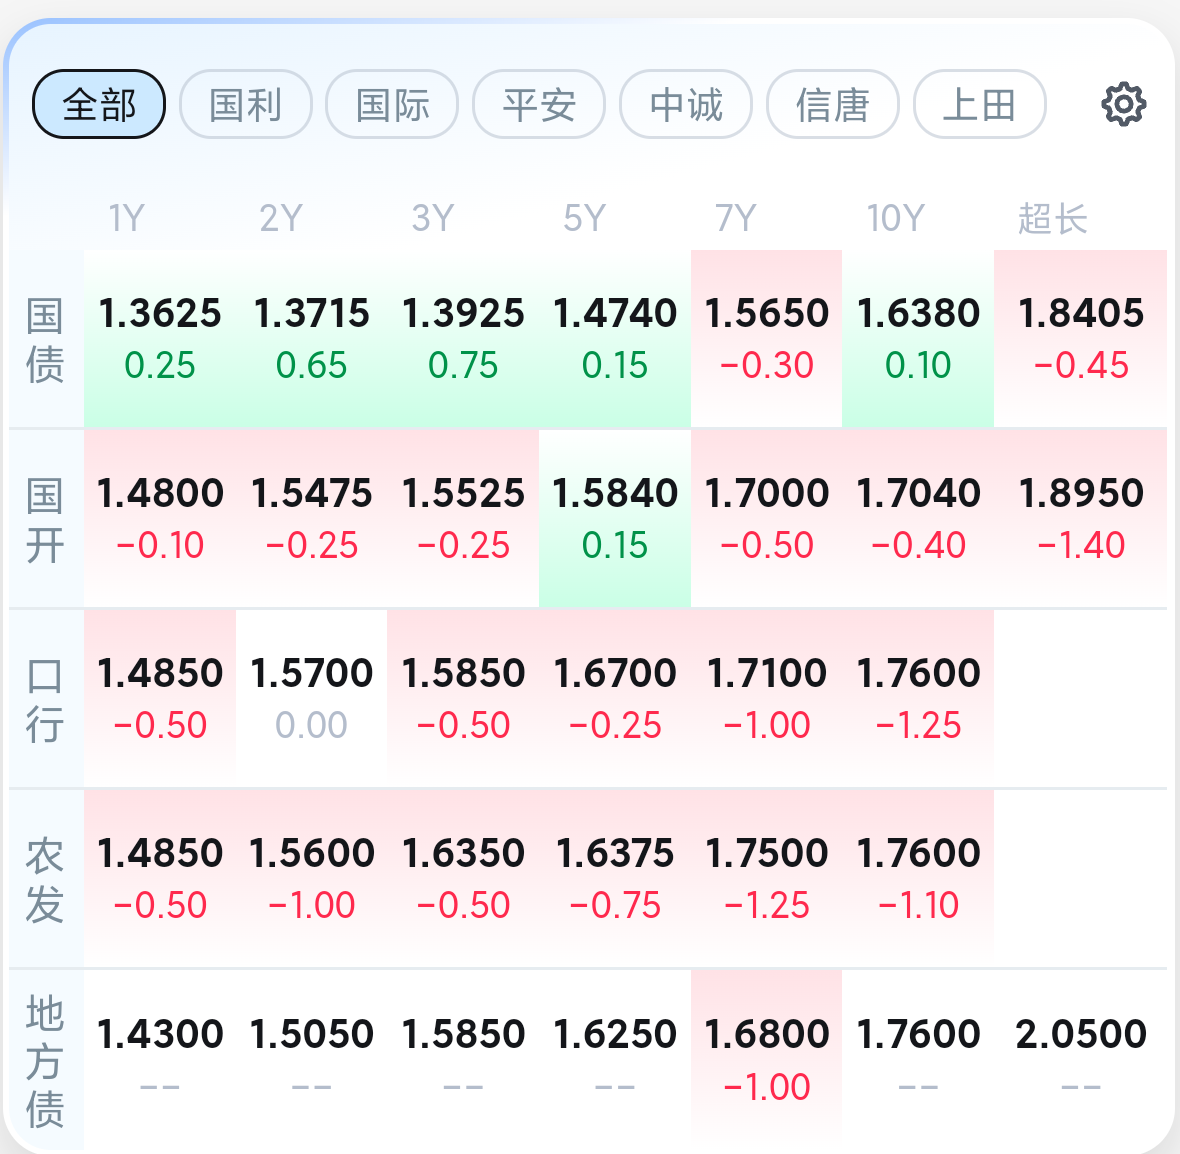Select 农发 3Y yield 1.6350 cell
1180x1154 pixels.
463,878
